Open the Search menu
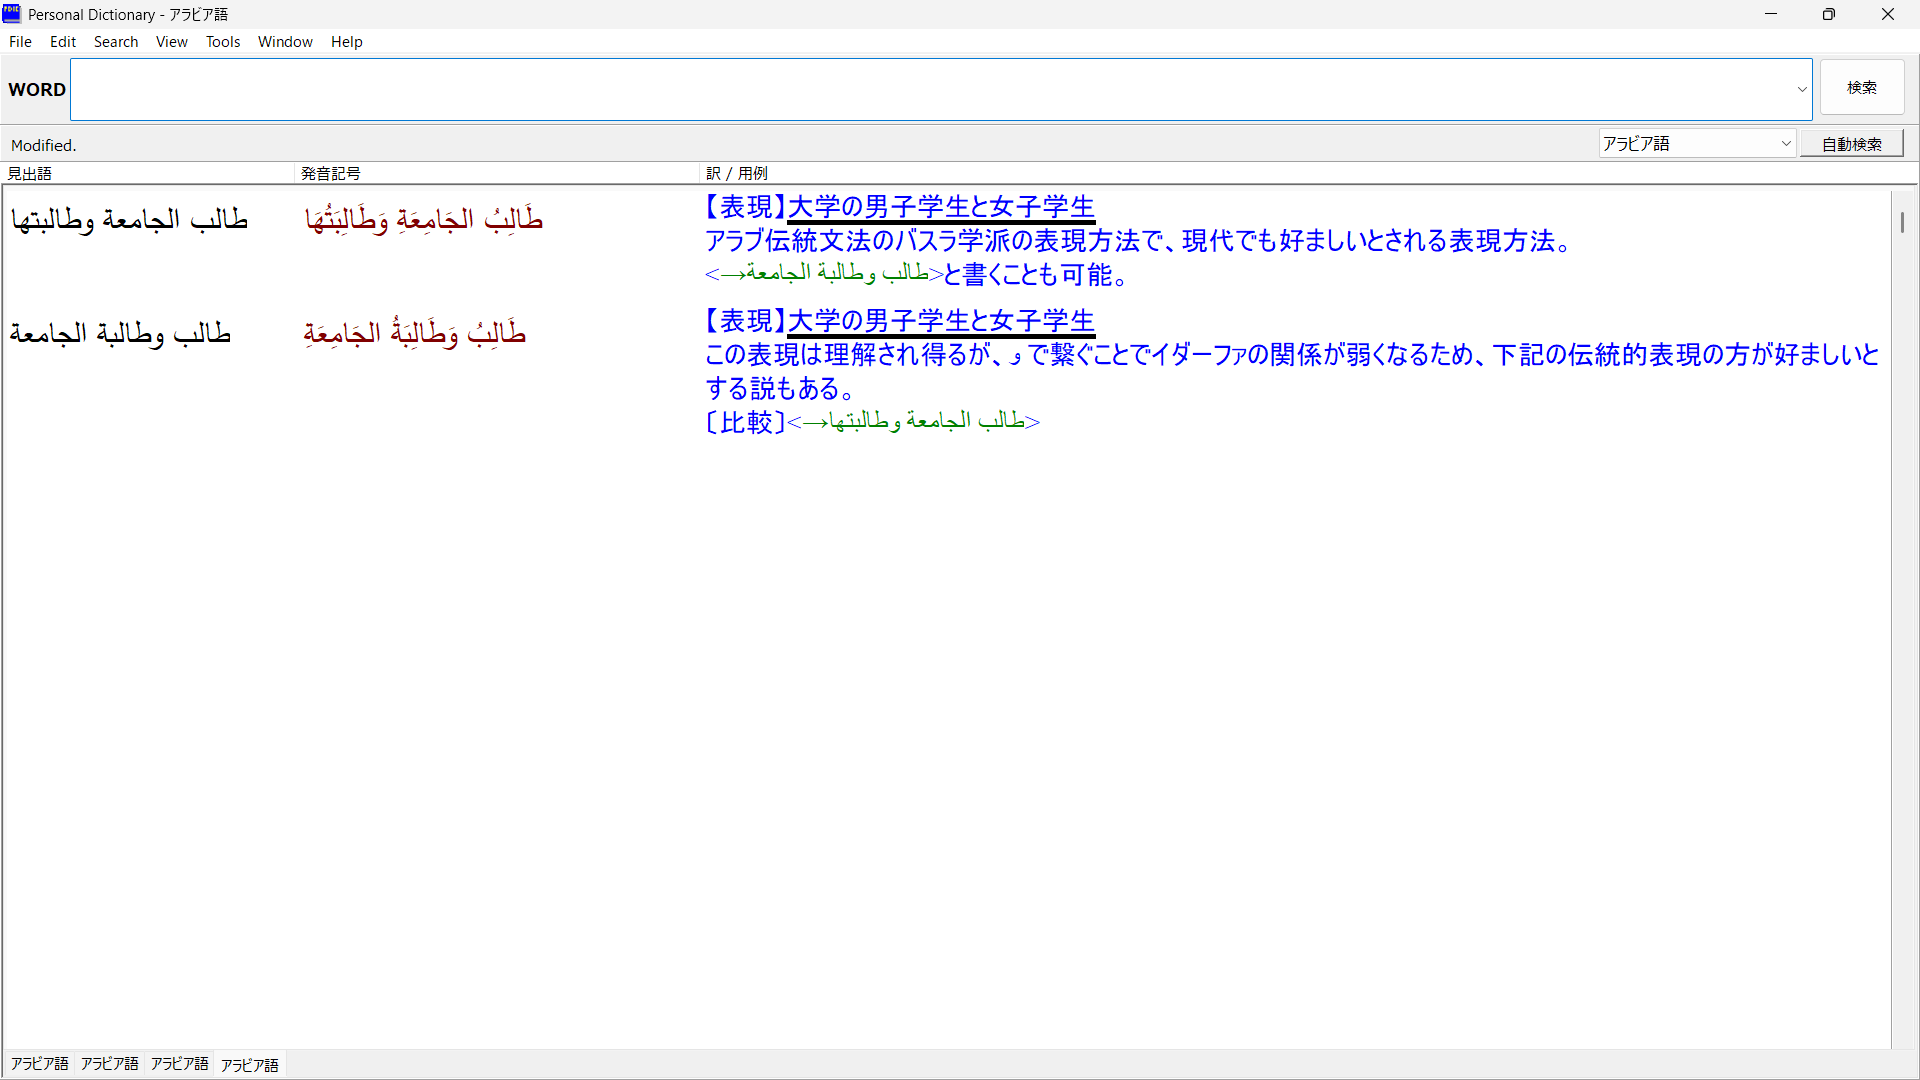 click(116, 42)
